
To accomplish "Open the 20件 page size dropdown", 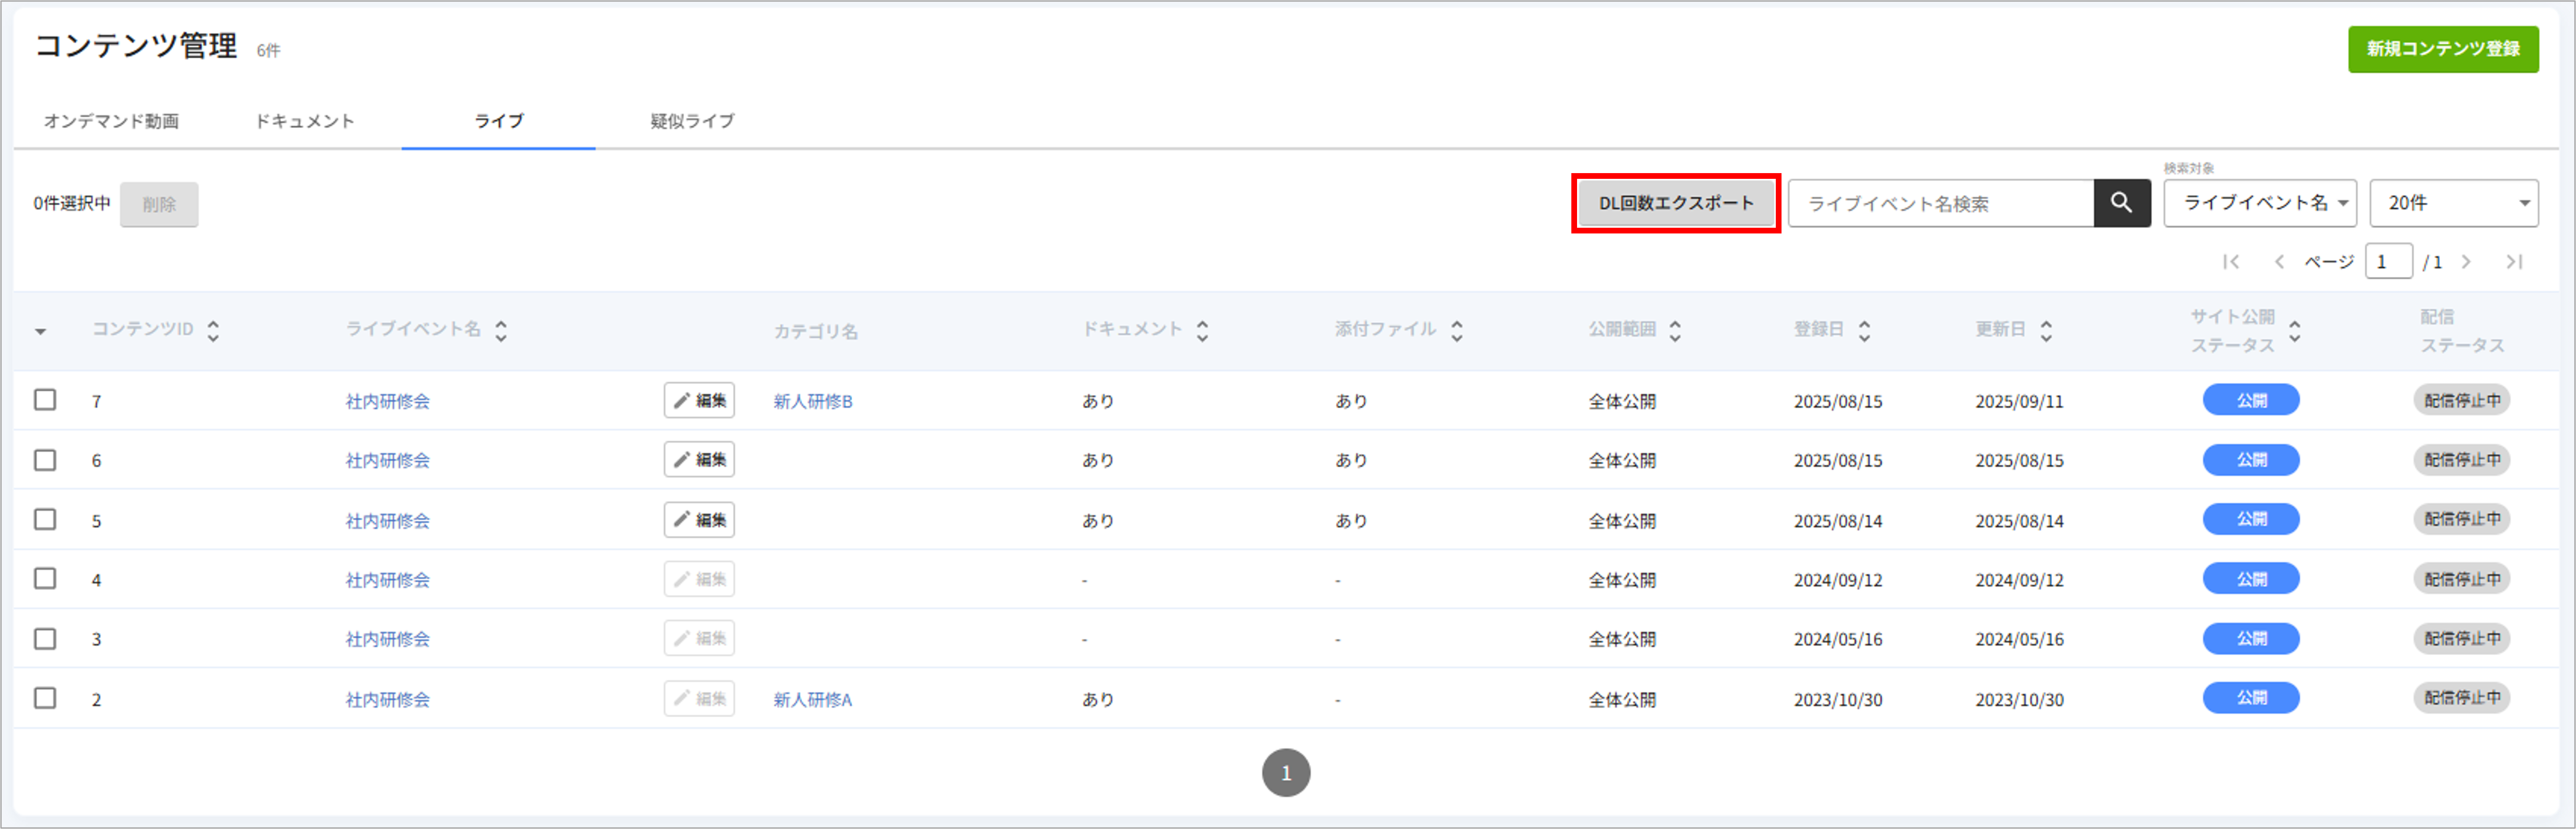I will click(2454, 203).
